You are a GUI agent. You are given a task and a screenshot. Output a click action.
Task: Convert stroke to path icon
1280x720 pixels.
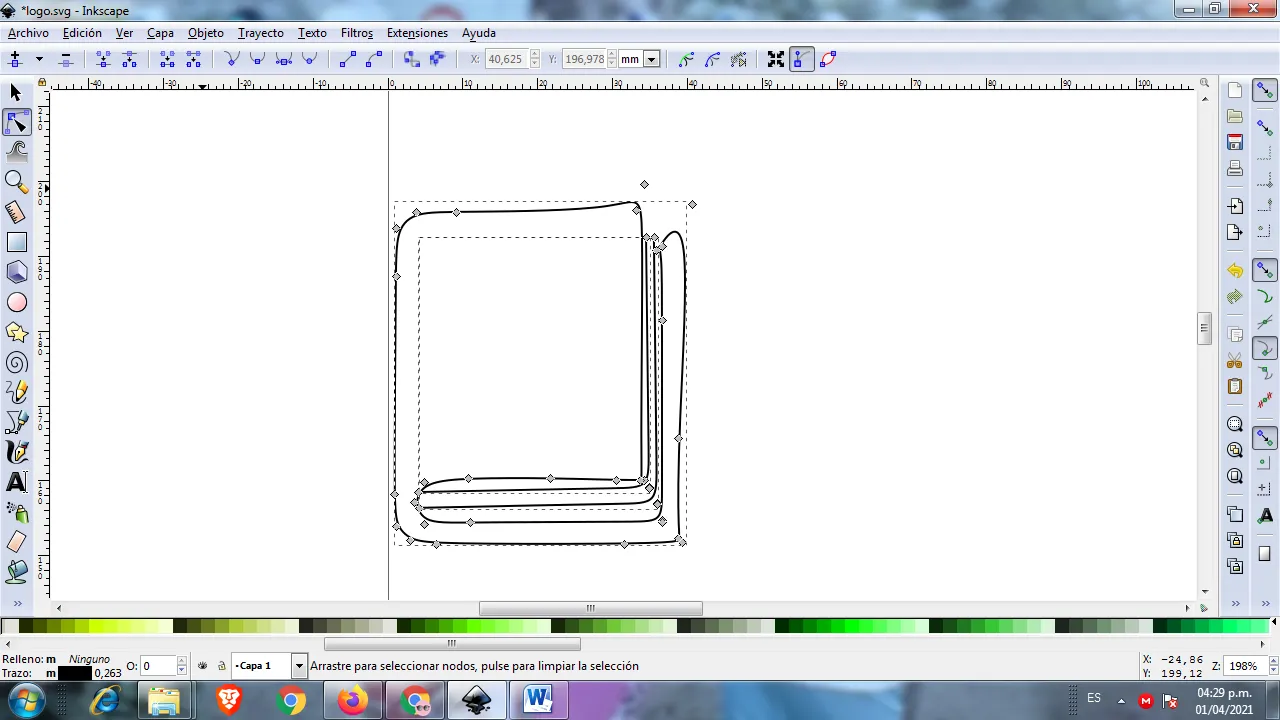(x=437, y=59)
